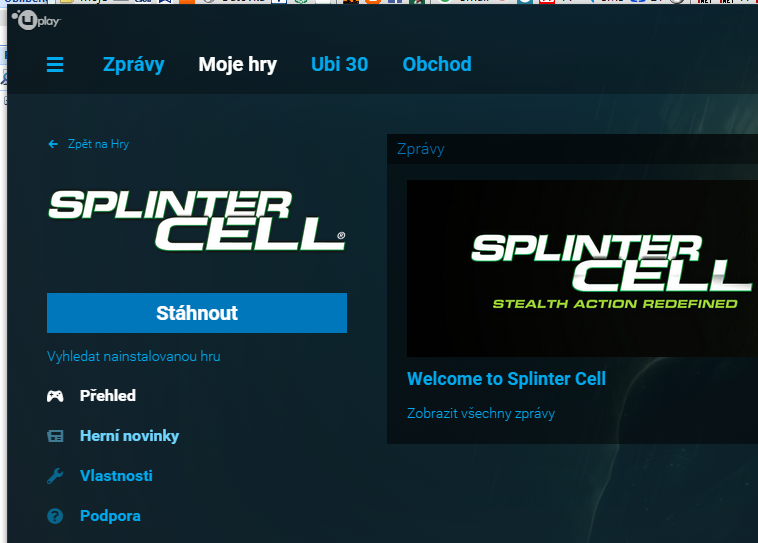Open the Vlastnosti menu label

[x=116, y=476]
